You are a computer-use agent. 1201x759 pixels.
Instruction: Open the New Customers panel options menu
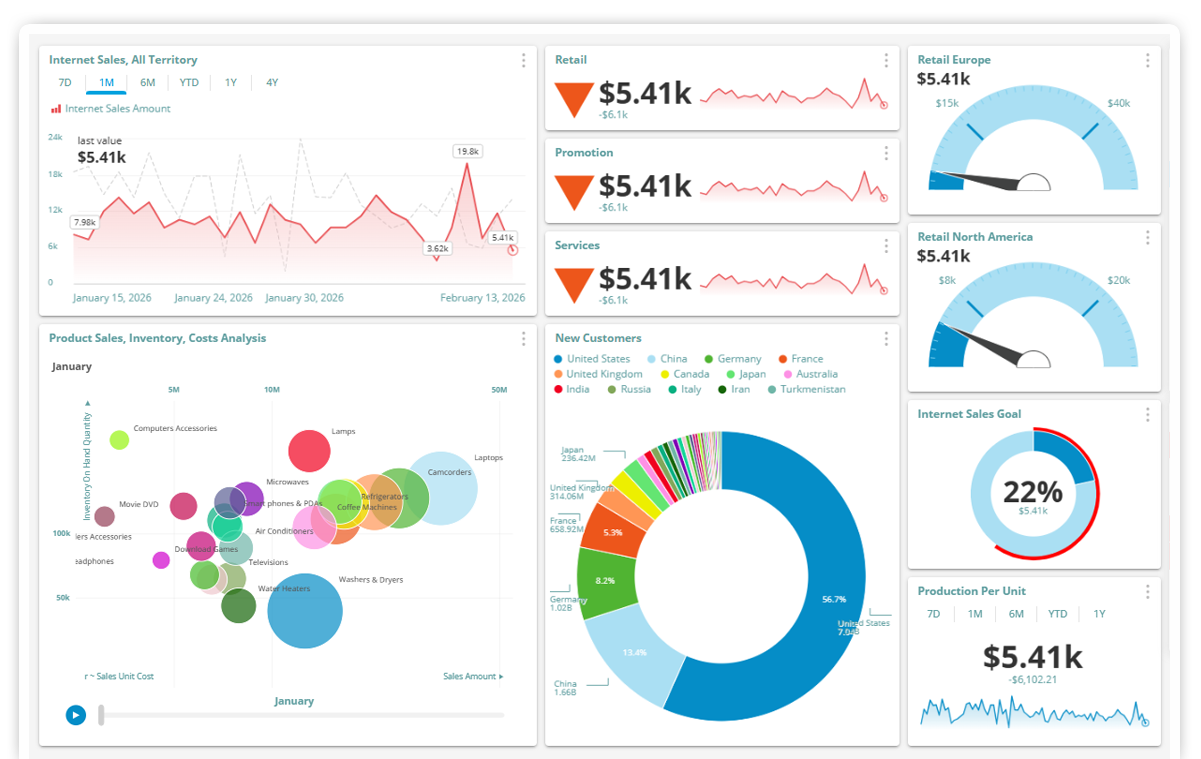(x=885, y=339)
